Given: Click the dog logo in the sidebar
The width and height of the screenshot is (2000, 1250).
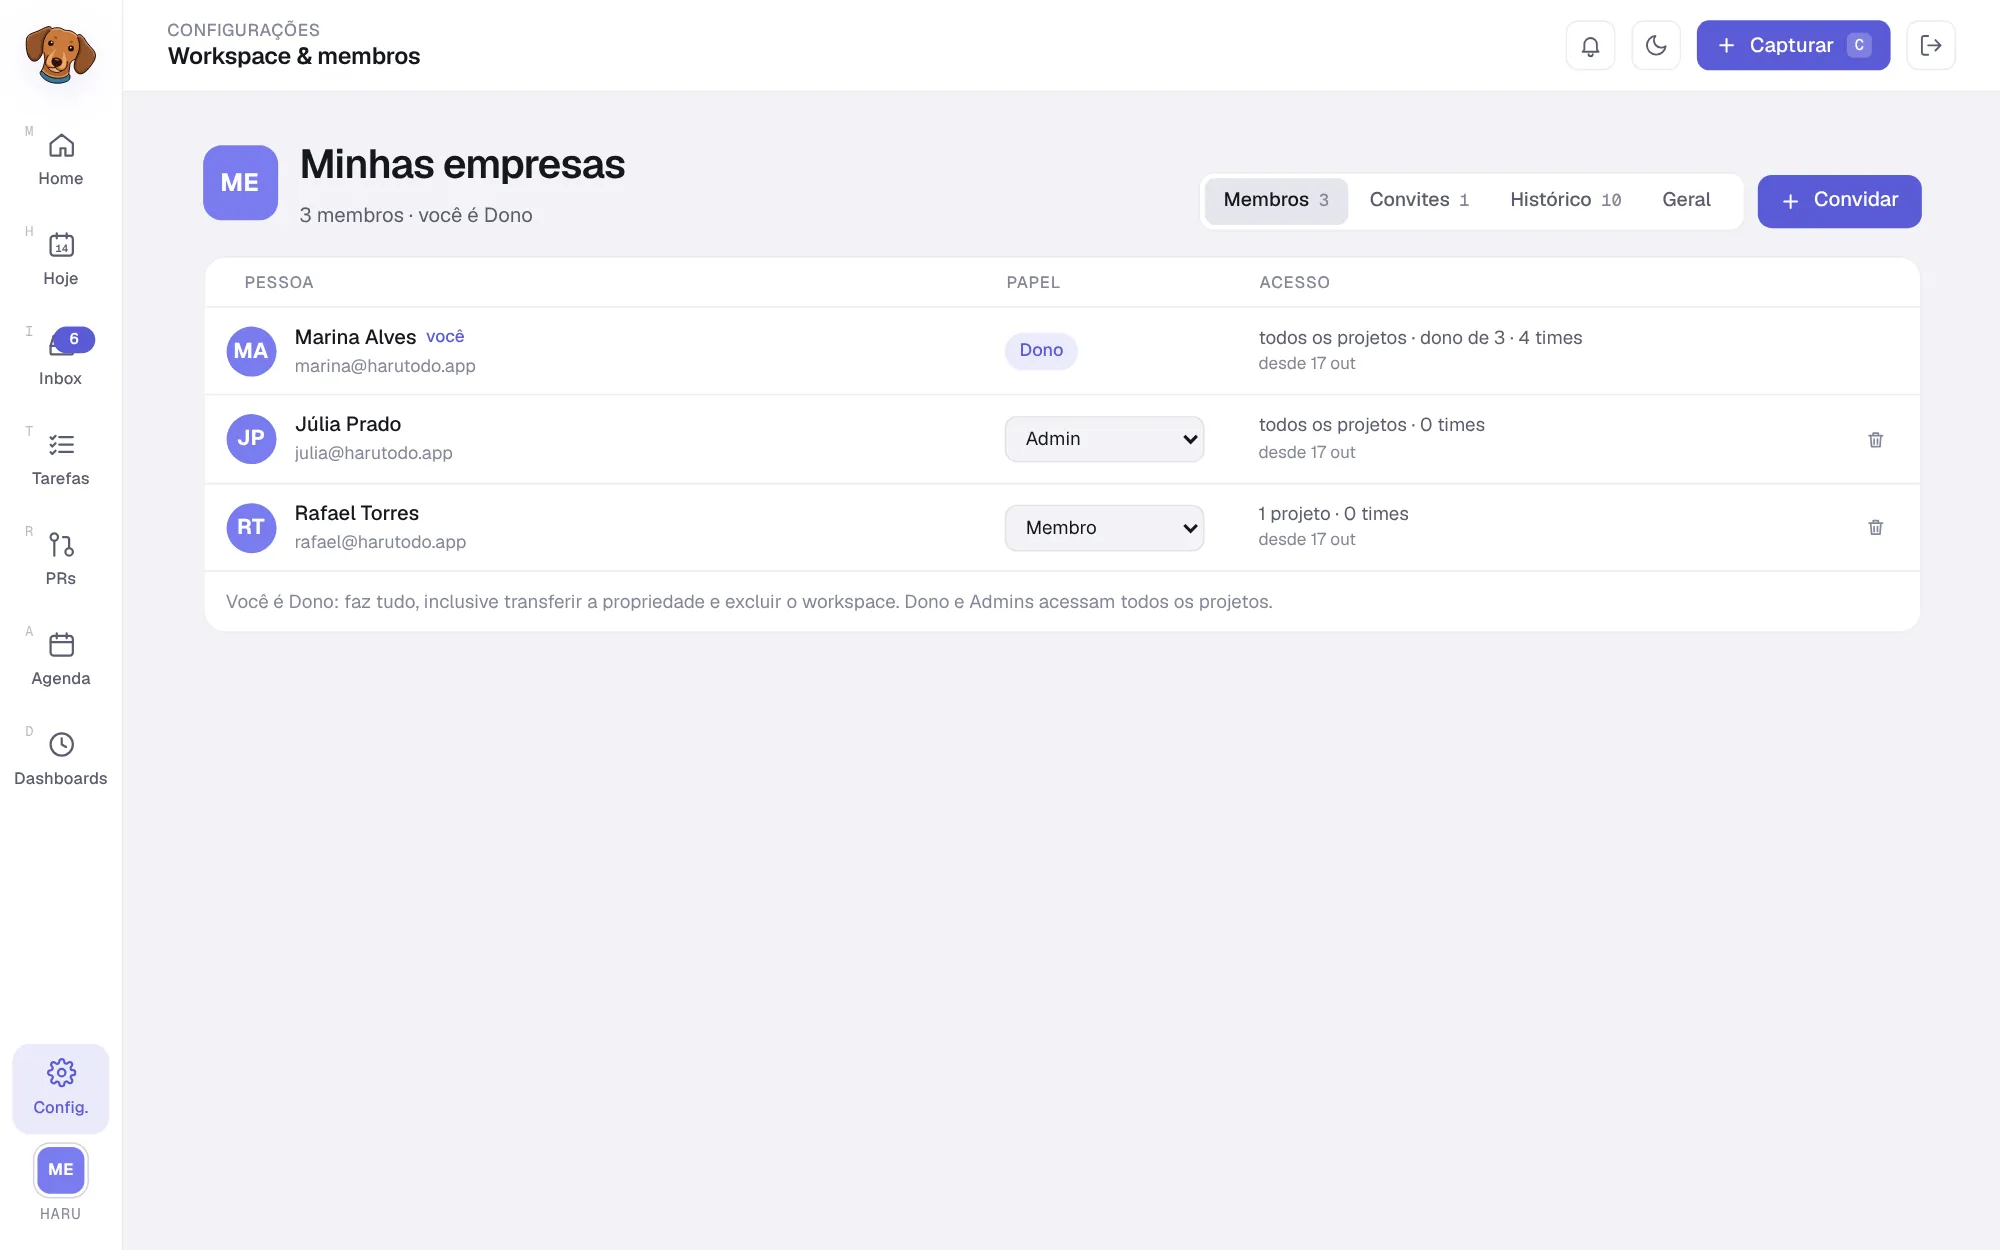Looking at the screenshot, I should (60, 53).
